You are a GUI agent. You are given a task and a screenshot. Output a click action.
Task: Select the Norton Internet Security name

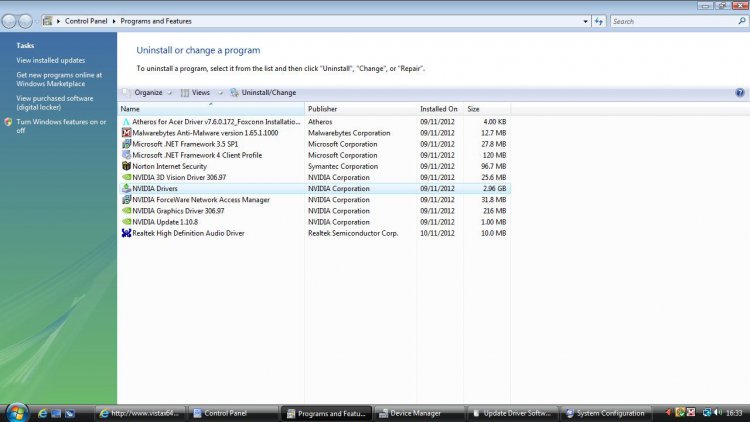click(169, 167)
